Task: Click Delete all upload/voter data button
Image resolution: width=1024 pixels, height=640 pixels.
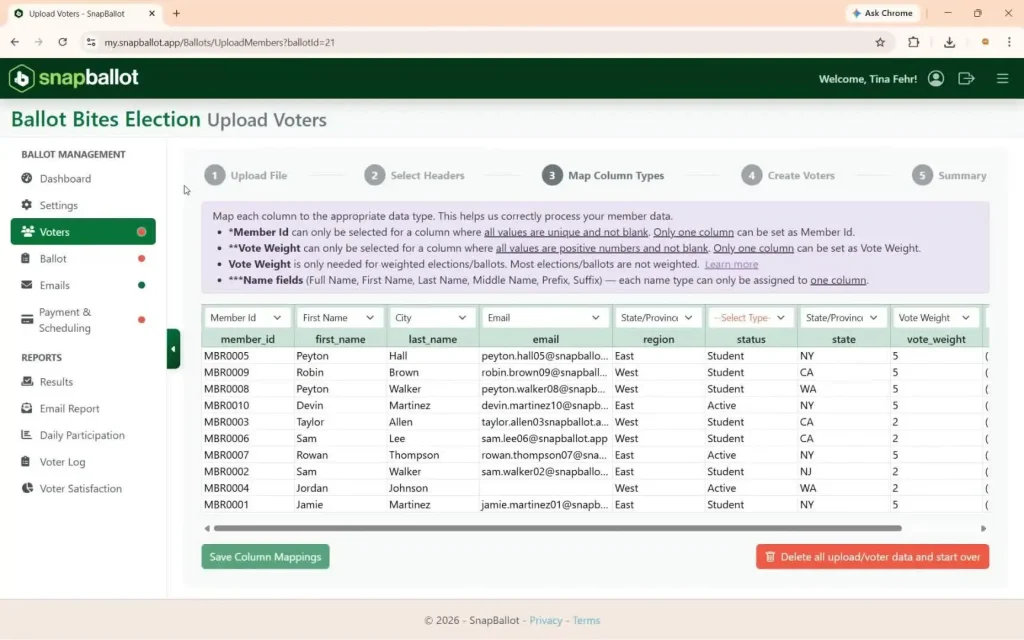Action: (872, 557)
